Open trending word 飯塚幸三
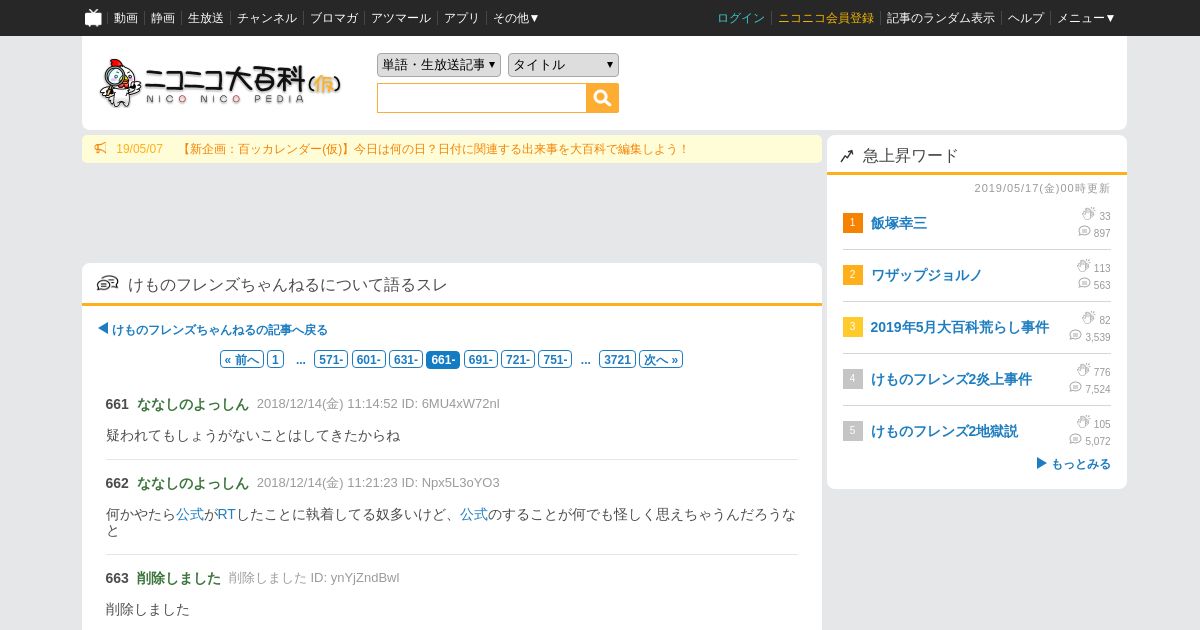The image size is (1200, 630). pyautogui.click(x=899, y=223)
